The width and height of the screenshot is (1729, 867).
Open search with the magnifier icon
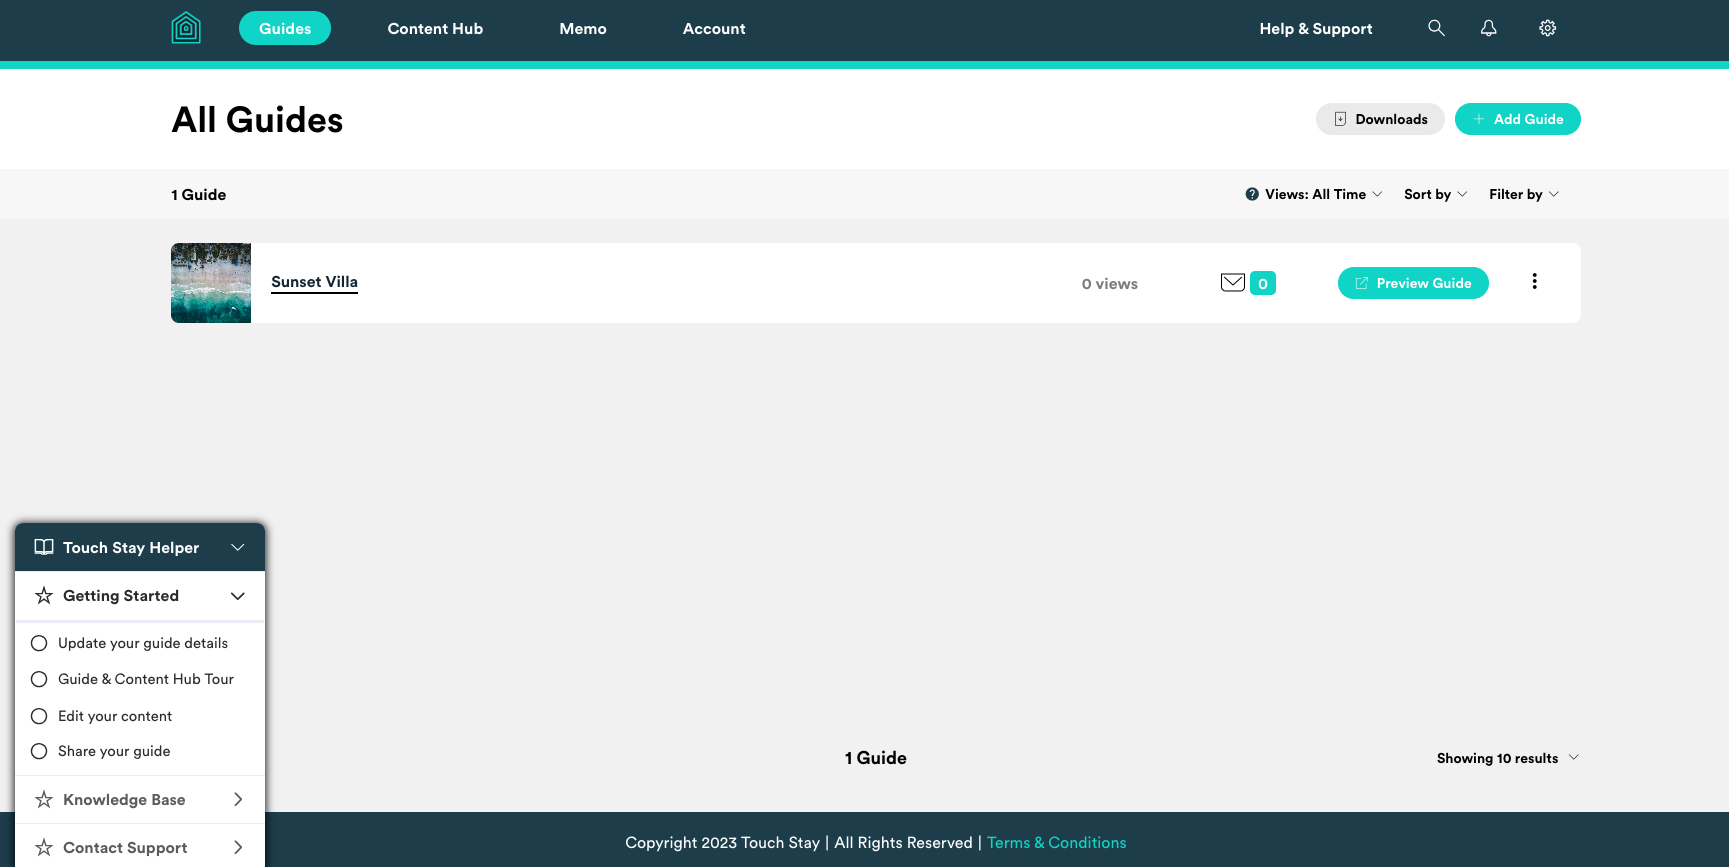1436,28
